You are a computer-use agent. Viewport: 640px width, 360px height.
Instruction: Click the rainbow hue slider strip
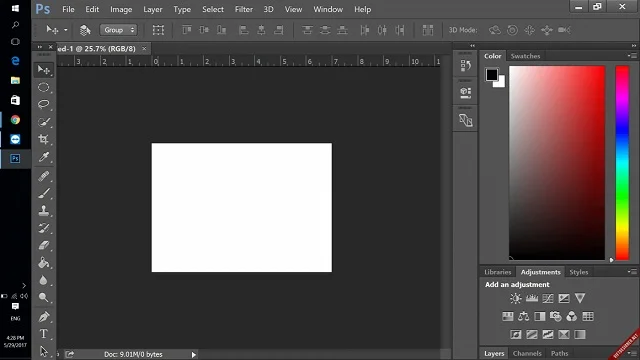point(622,162)
